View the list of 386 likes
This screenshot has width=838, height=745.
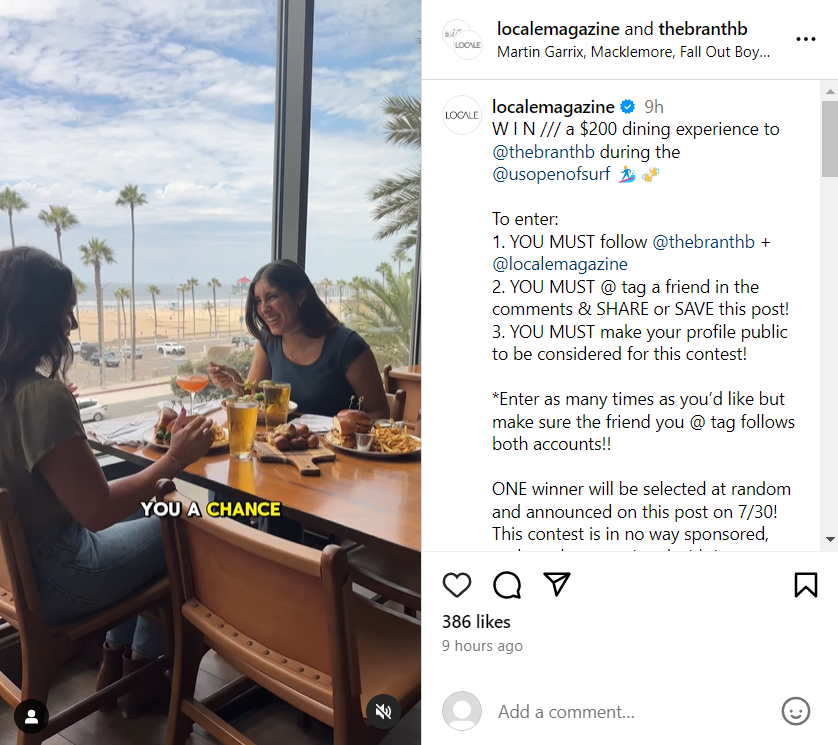(476, 622)
